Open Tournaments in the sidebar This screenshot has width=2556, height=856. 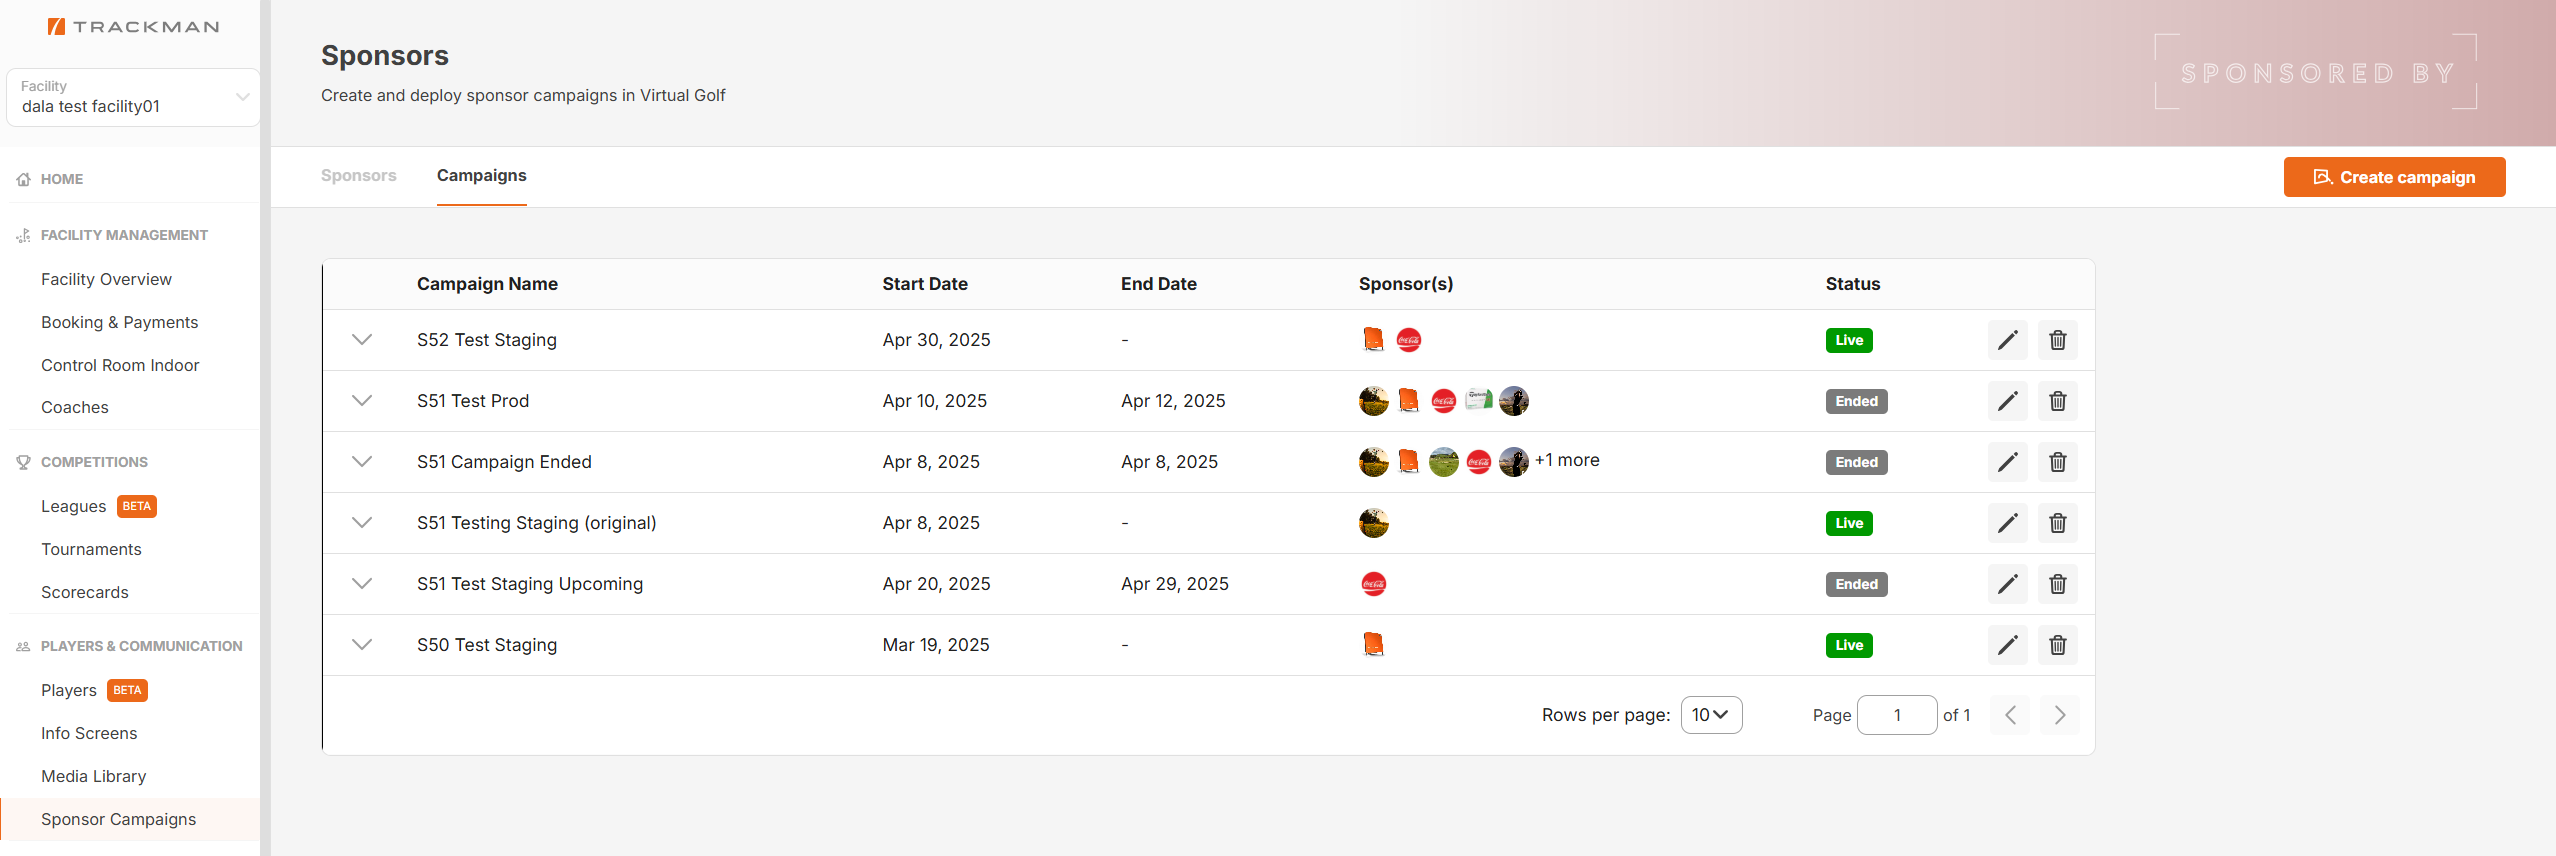(91, 549)
